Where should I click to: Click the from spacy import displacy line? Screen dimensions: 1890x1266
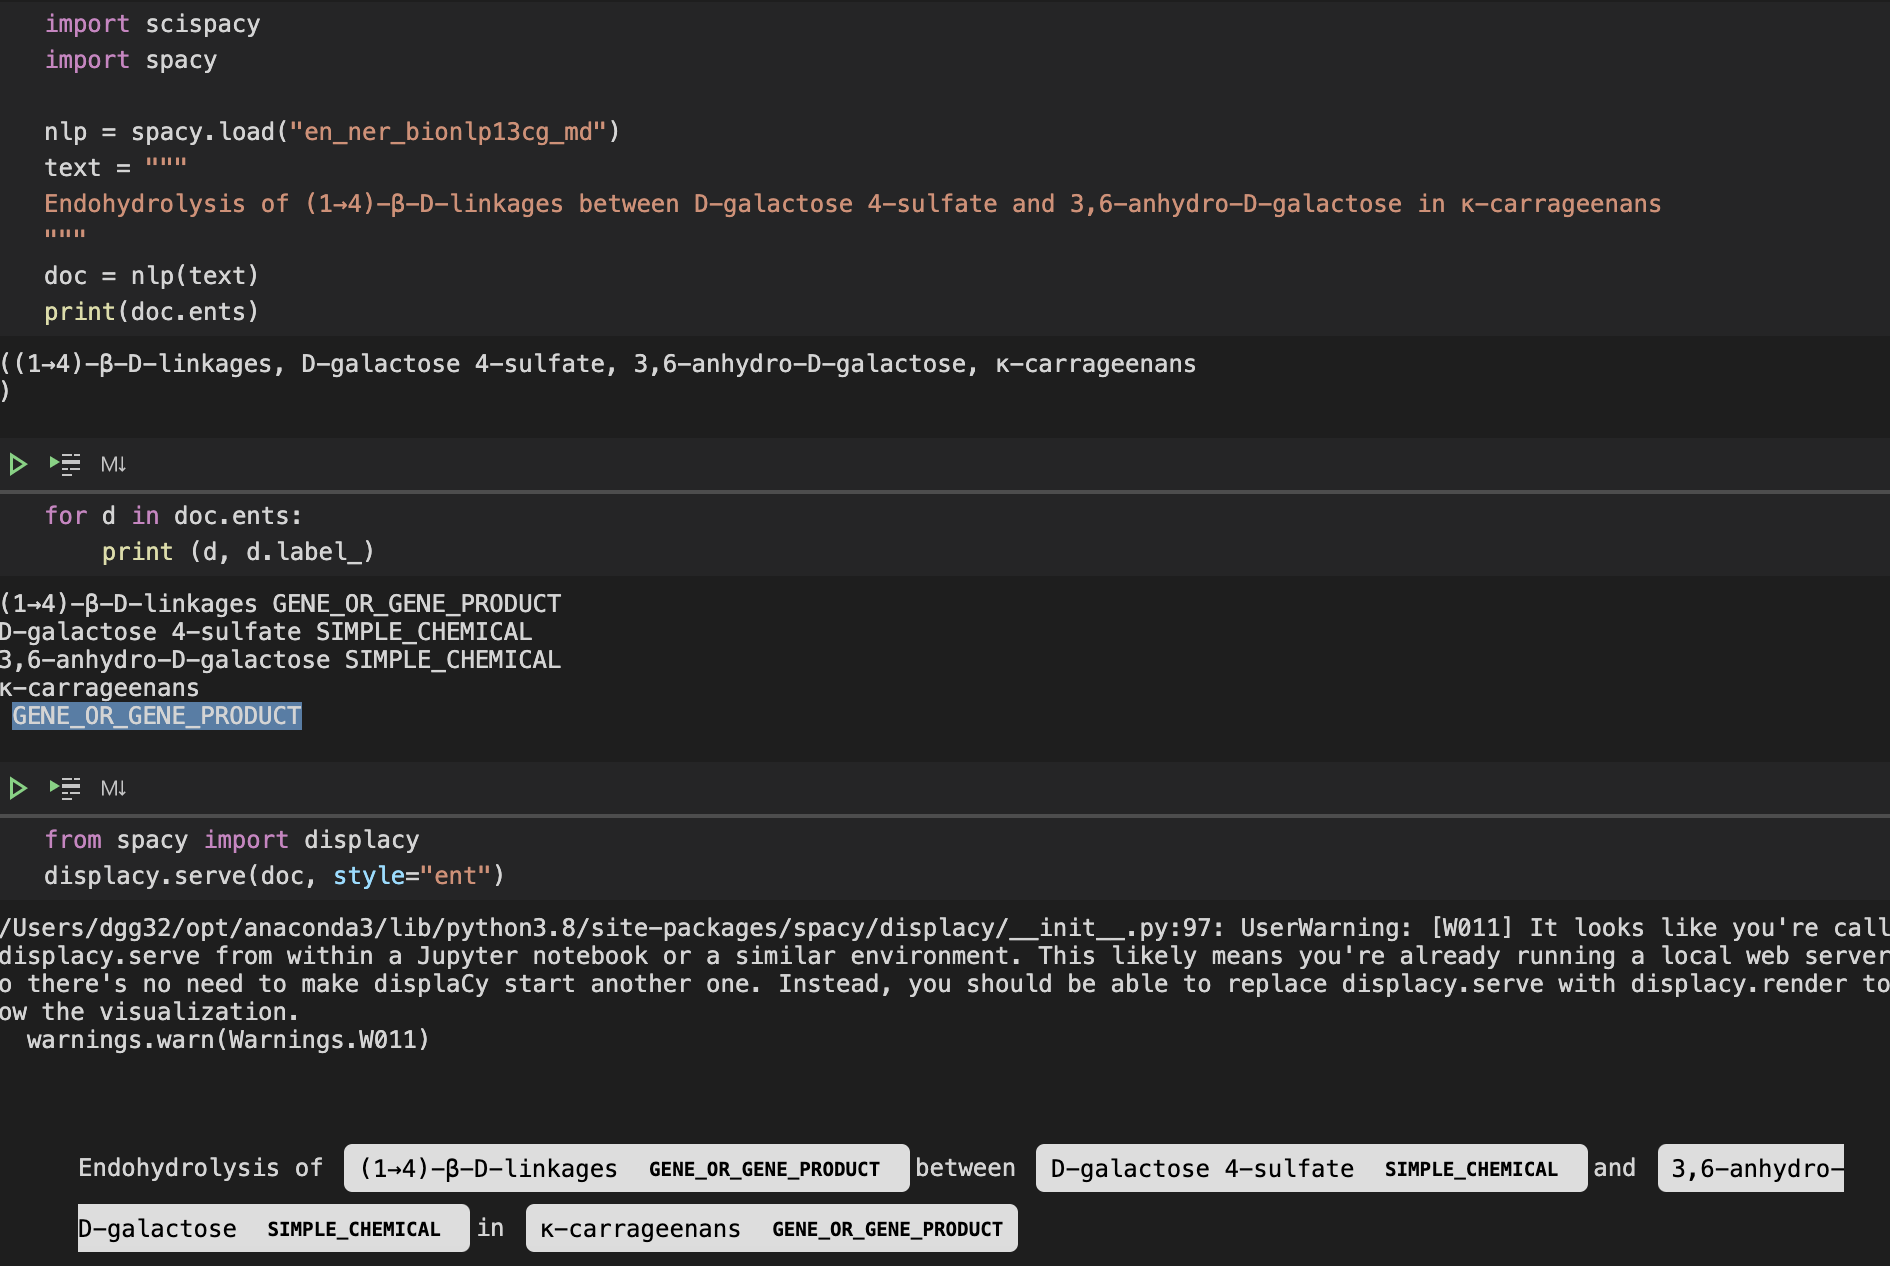pos(231,839)
